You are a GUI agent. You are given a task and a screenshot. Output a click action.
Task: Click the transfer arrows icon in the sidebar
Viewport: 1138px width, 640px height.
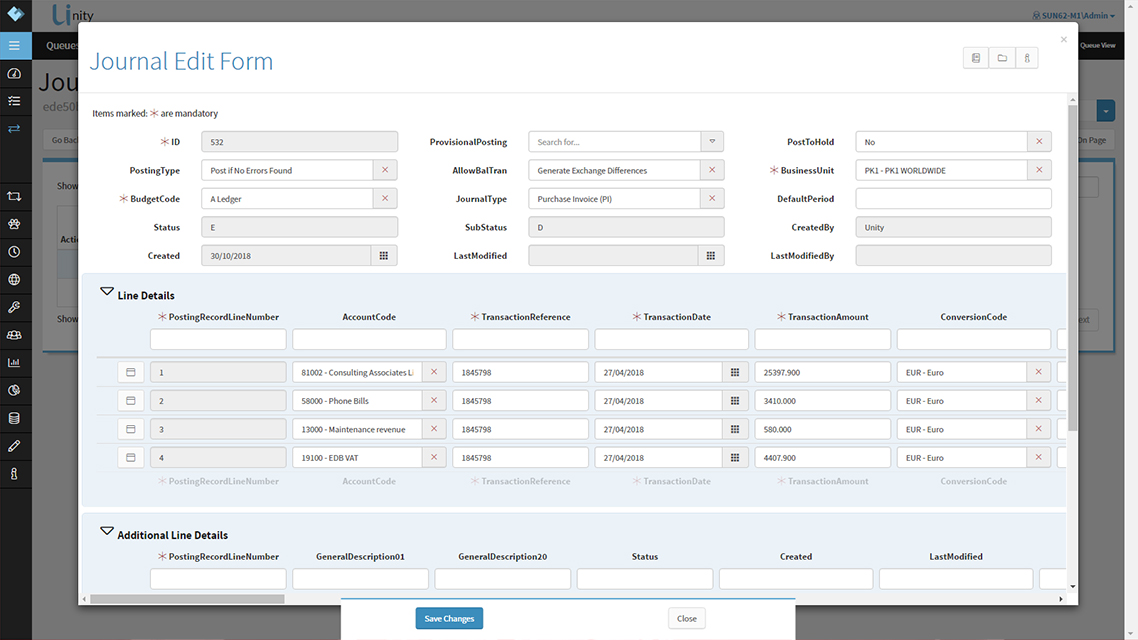(x=14, y=129)
